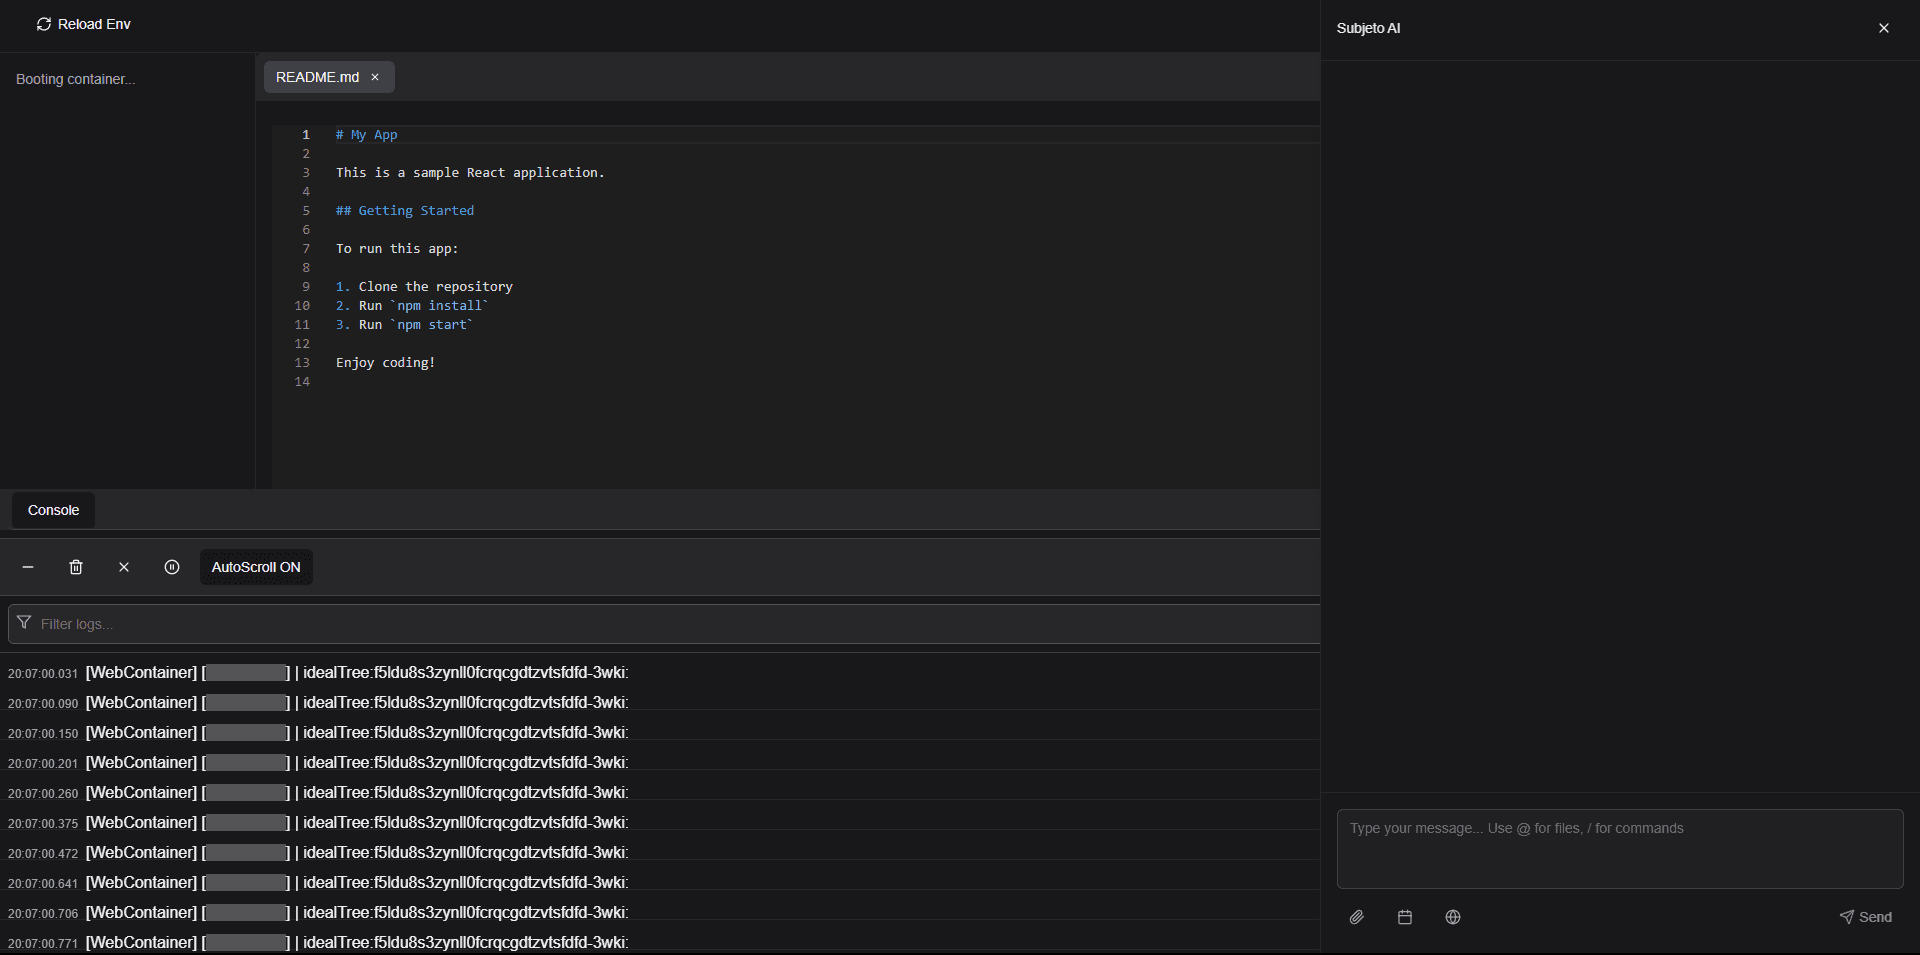Clear logs using the trash icon

pos(76,567)
